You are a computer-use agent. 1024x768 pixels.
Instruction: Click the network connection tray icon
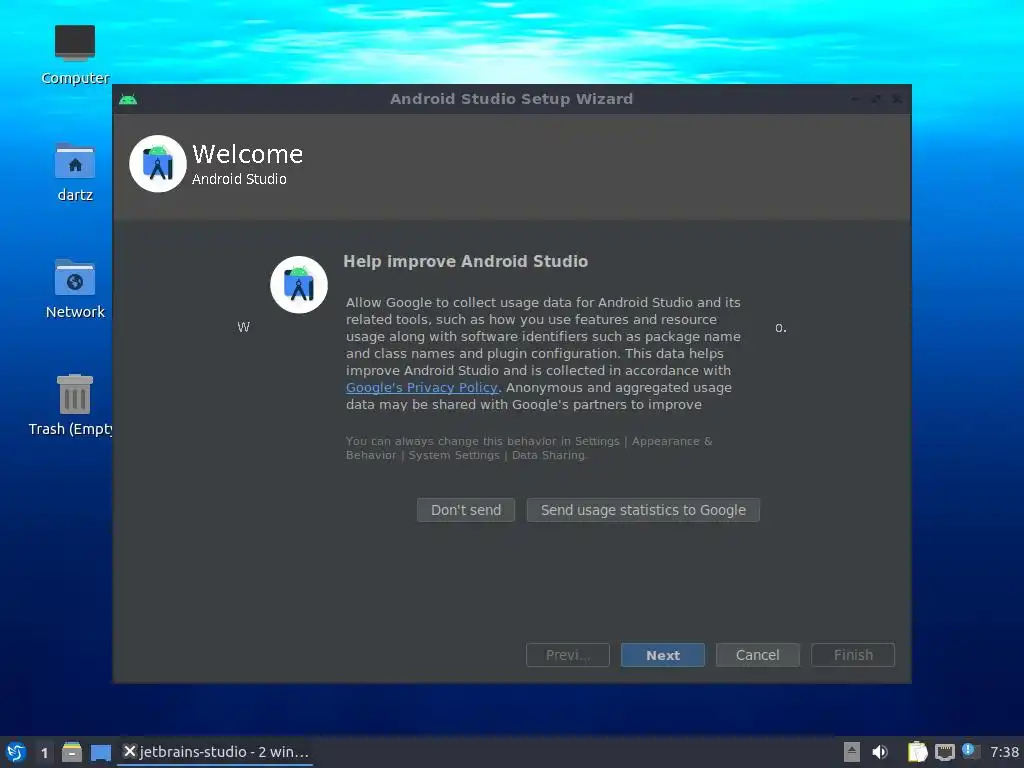[944, 752]
